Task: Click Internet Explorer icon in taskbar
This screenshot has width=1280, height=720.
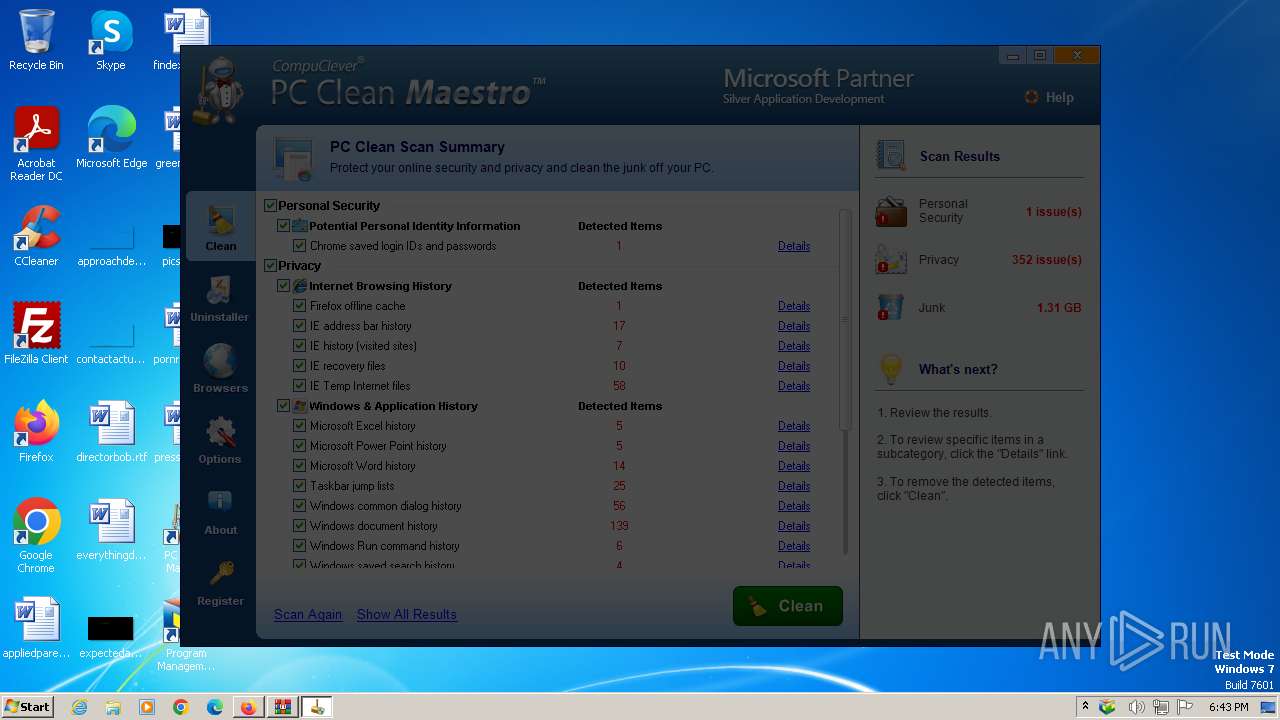Action: [79, 707]
